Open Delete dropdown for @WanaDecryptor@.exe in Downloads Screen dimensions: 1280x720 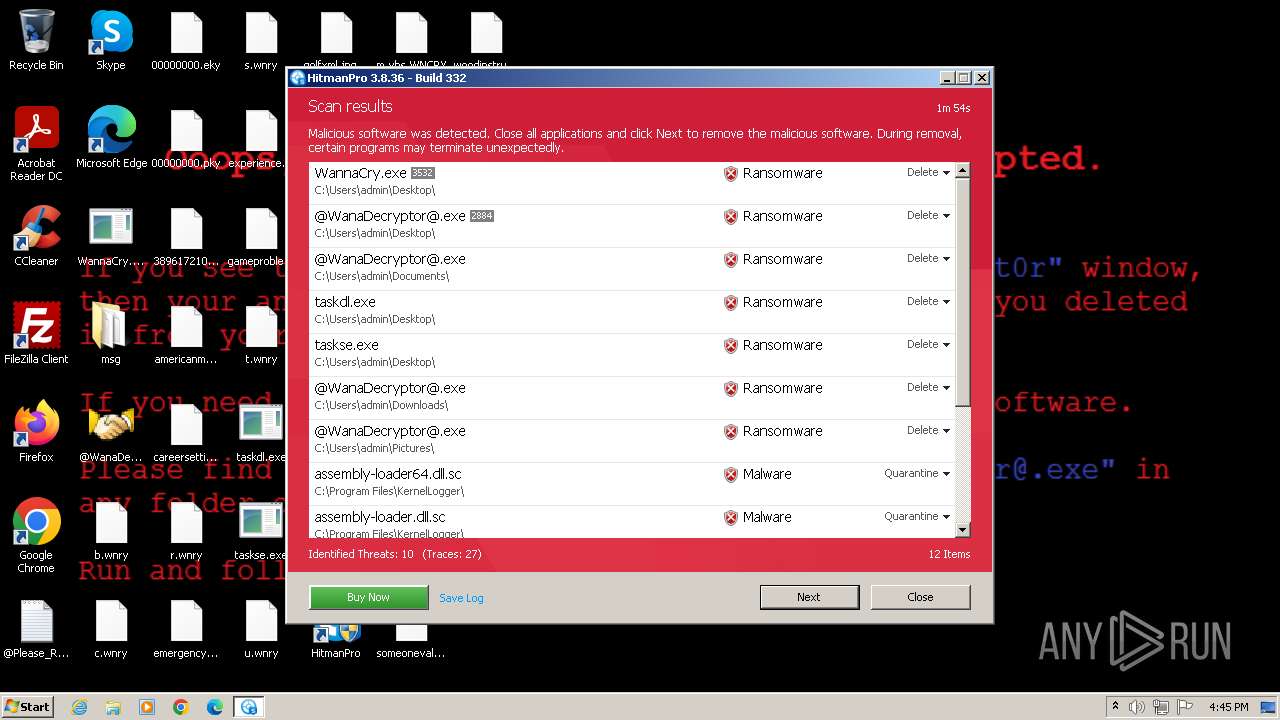point(928,387)
